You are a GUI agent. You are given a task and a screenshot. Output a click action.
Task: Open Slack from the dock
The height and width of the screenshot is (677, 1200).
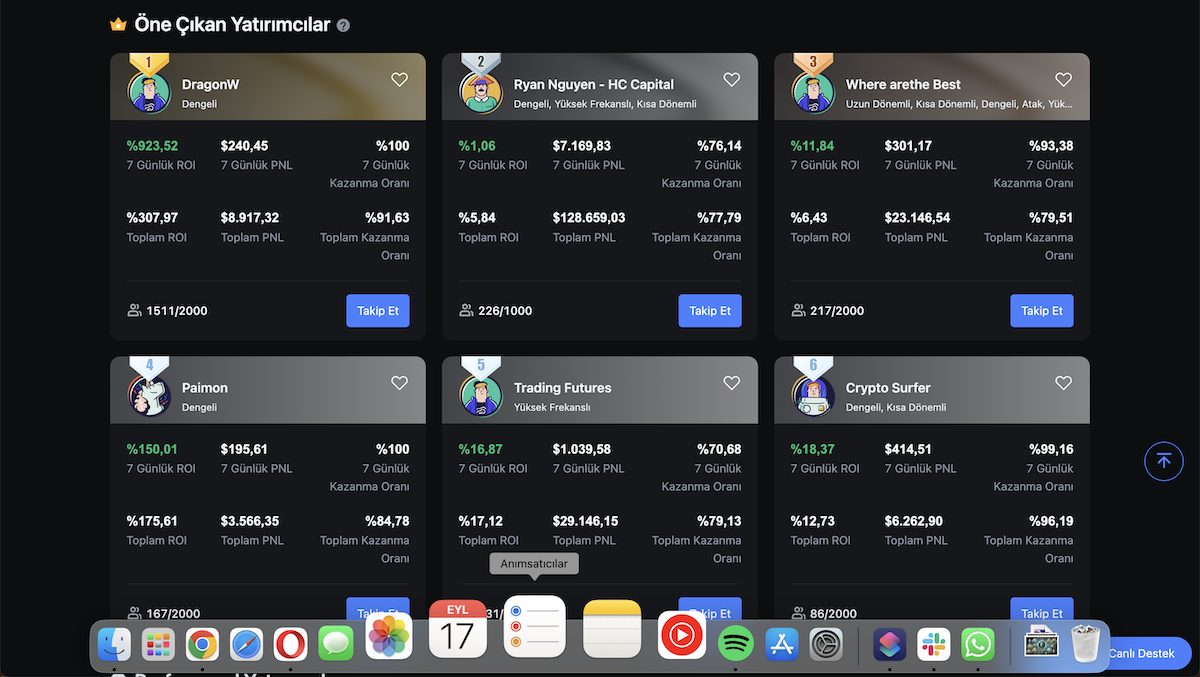coord(934,645)
